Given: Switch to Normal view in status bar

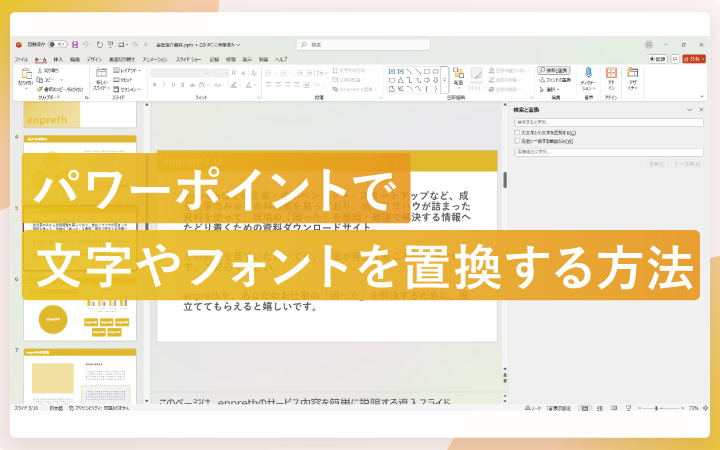Looking at the screenshot, I should click(x=585, y=408).
